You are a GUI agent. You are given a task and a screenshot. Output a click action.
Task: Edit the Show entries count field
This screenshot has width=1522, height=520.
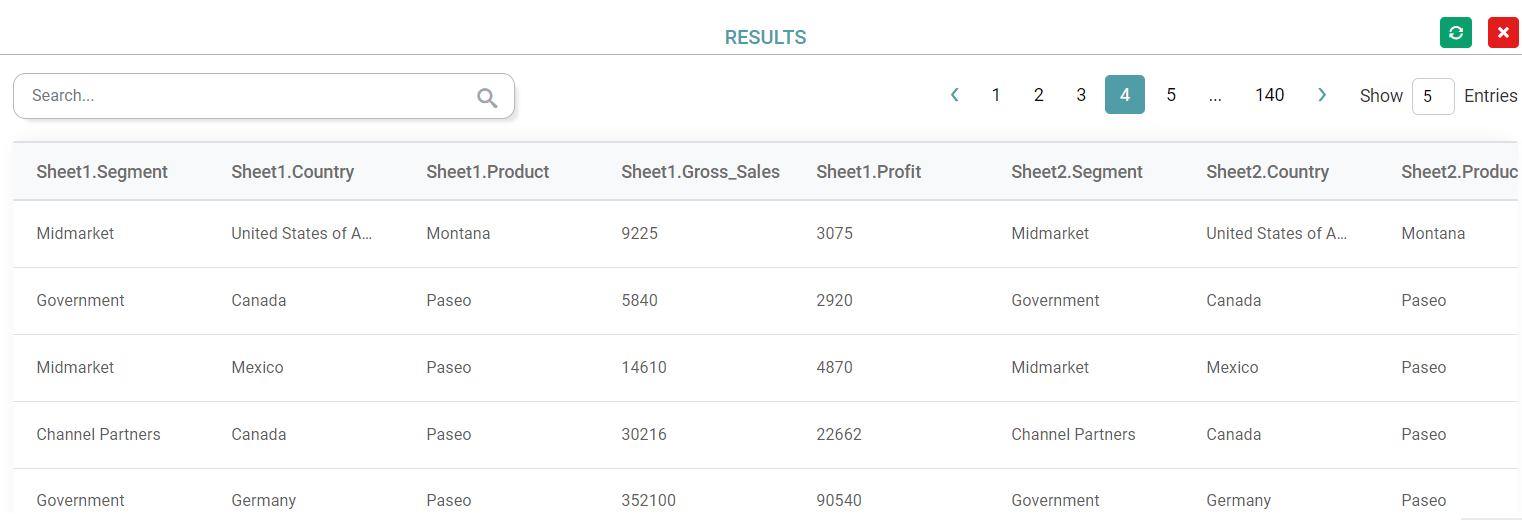click(1432, 96)
